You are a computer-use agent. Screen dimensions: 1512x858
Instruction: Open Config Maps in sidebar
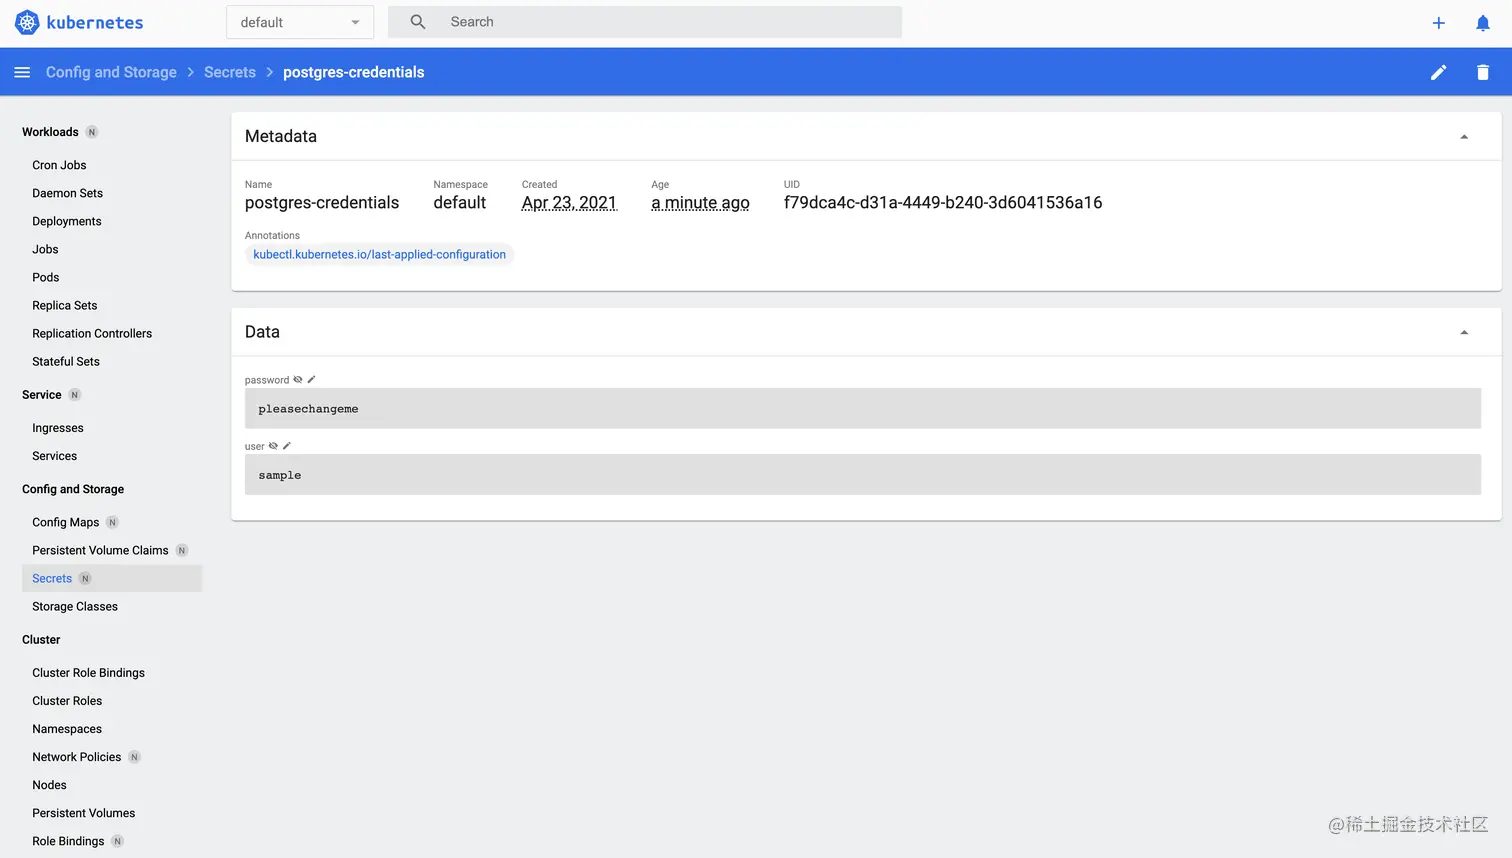click(x=65, y=522)
